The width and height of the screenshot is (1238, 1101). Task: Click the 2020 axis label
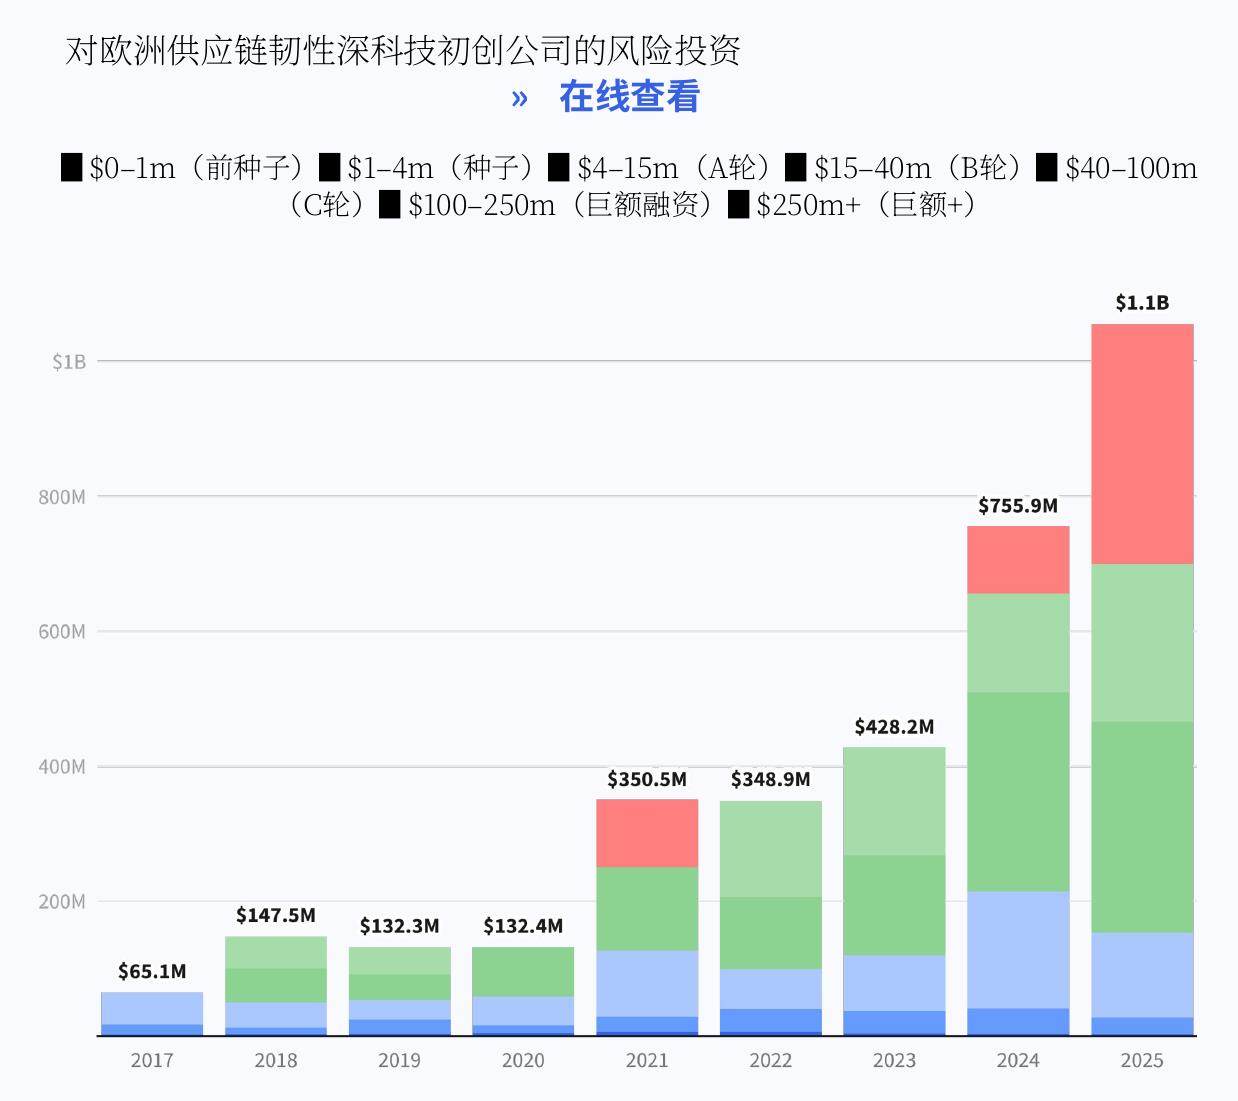tap(523, 1060)
